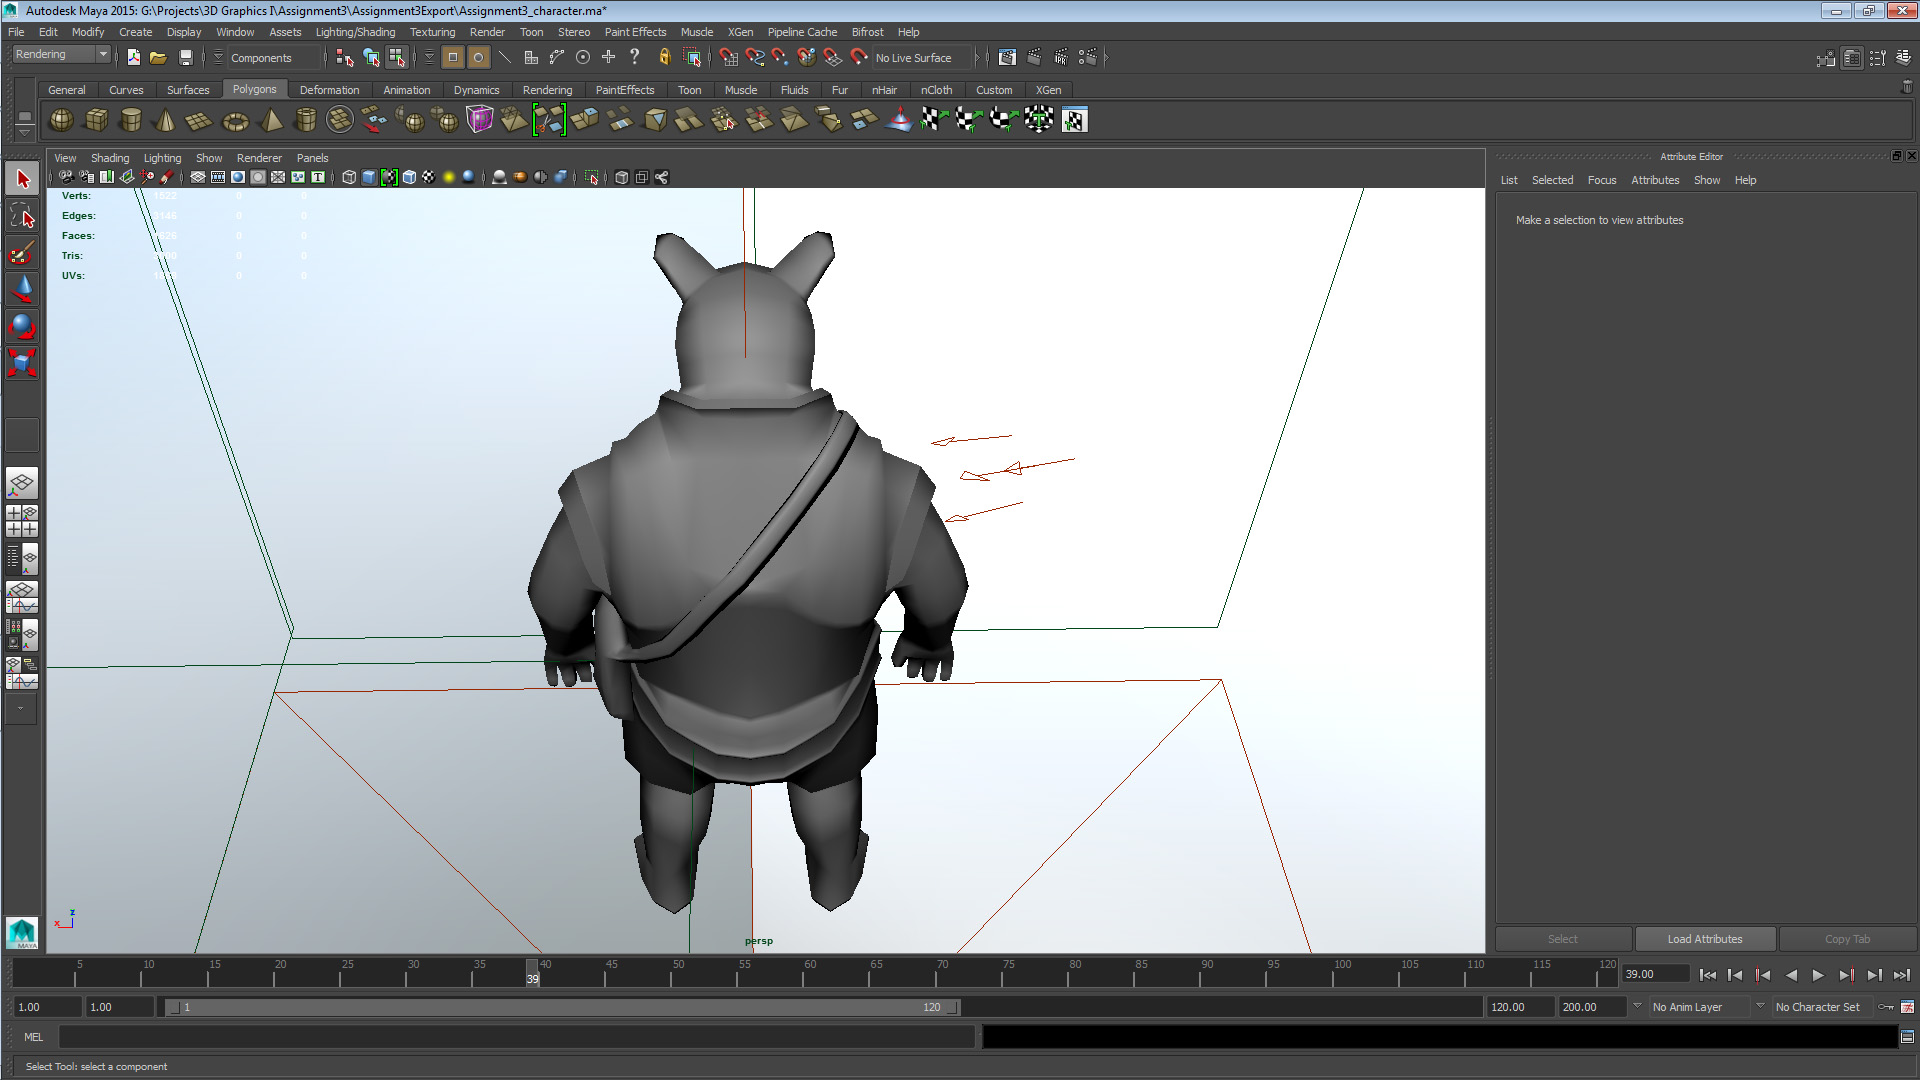Activate the Move tool in the toolbox

pyautogui.click(x=22, y=289)
